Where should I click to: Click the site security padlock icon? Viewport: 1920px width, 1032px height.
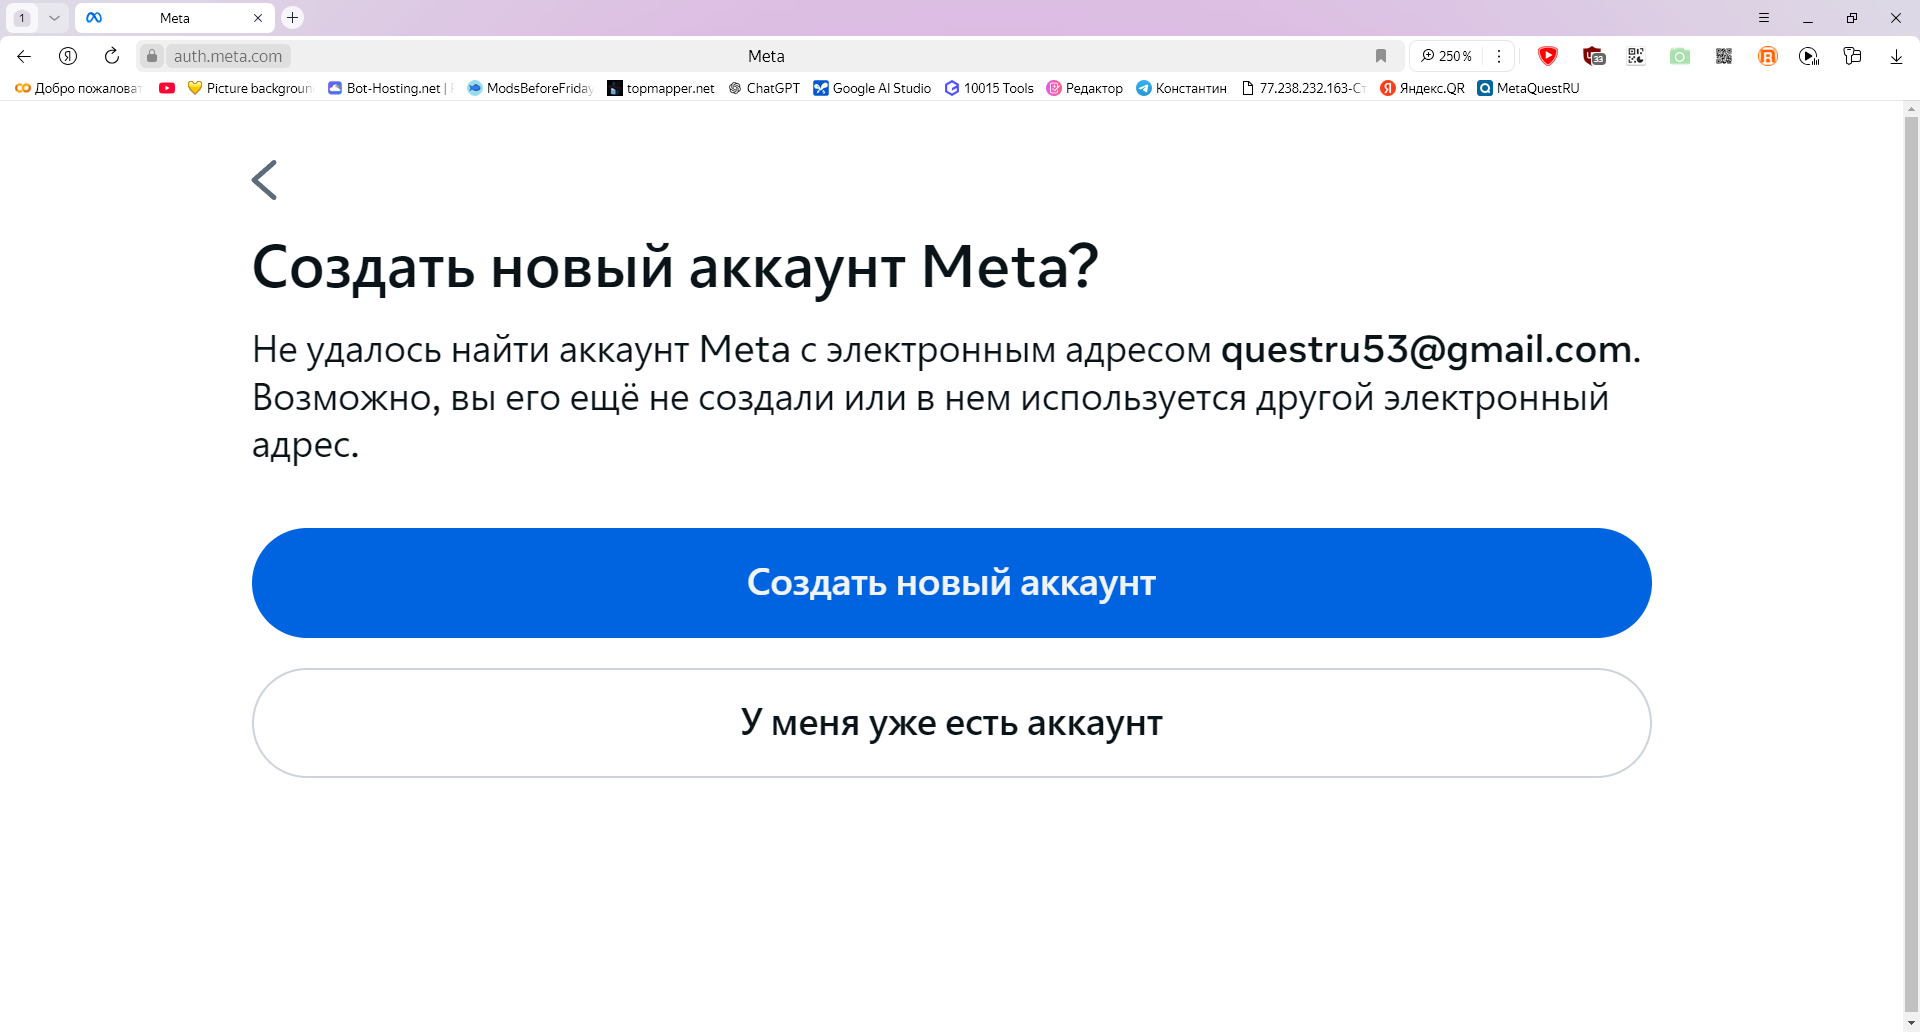click(x=152, y=56)
